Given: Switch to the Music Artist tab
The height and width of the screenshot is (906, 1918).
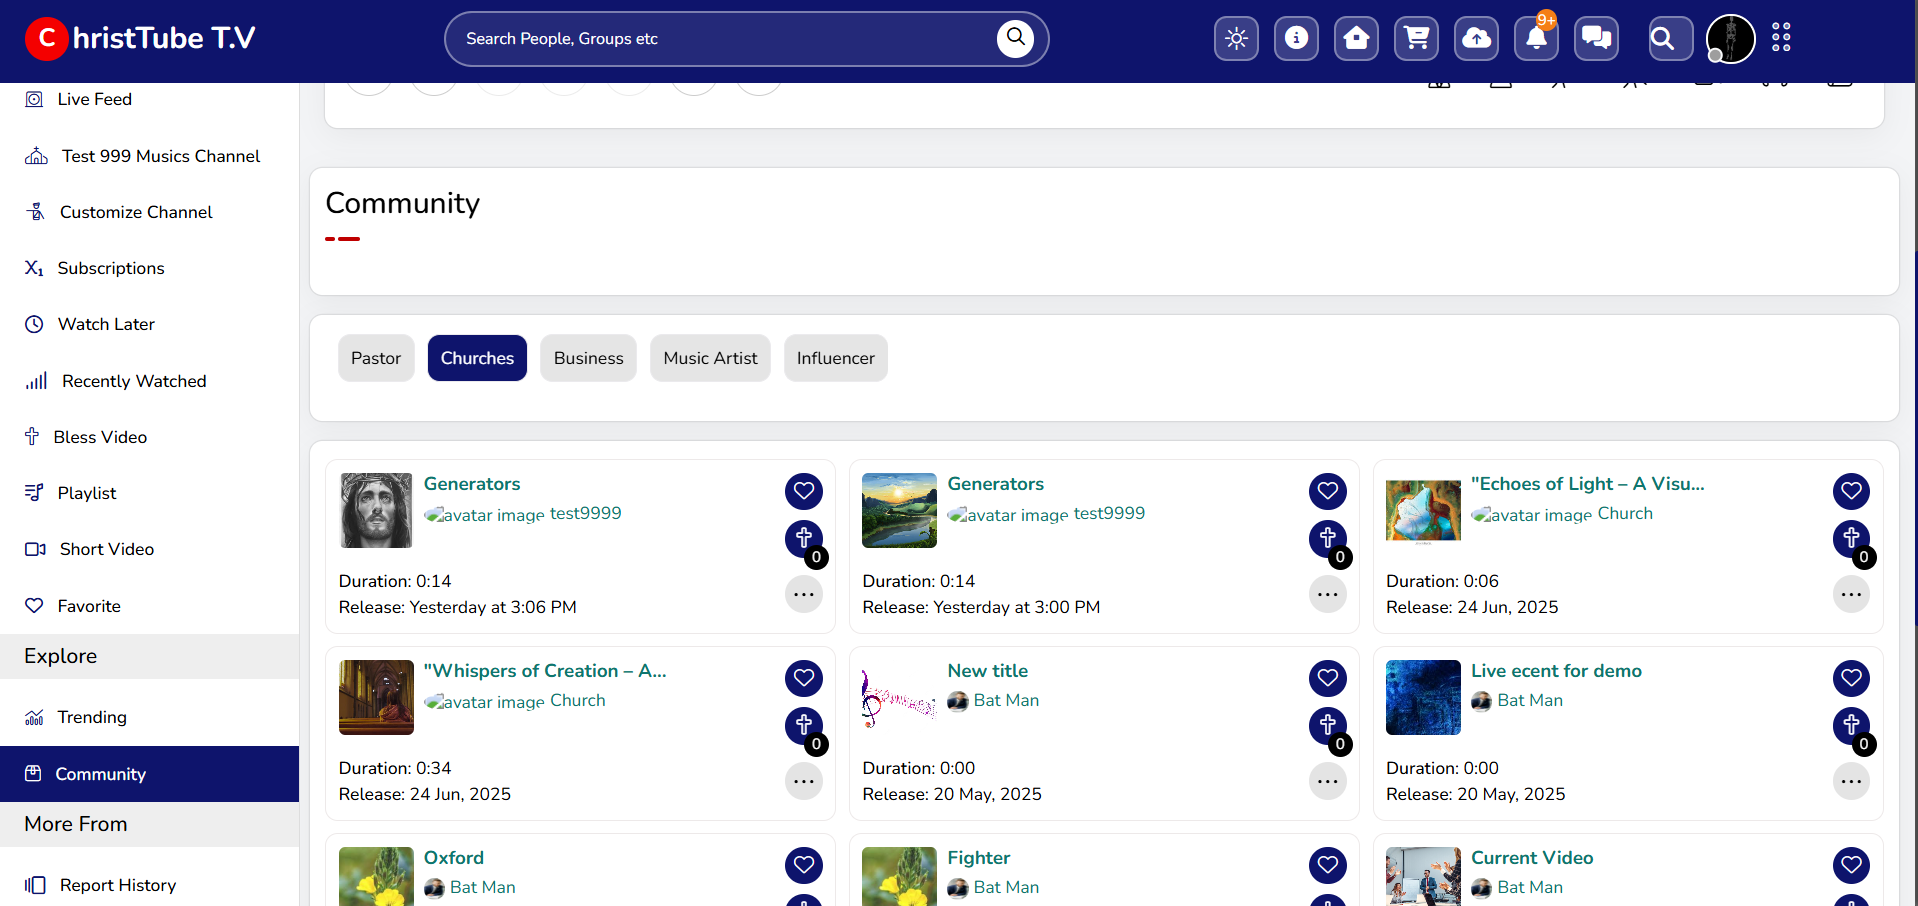Looking at the screenshot, I should tap(710, 358).
